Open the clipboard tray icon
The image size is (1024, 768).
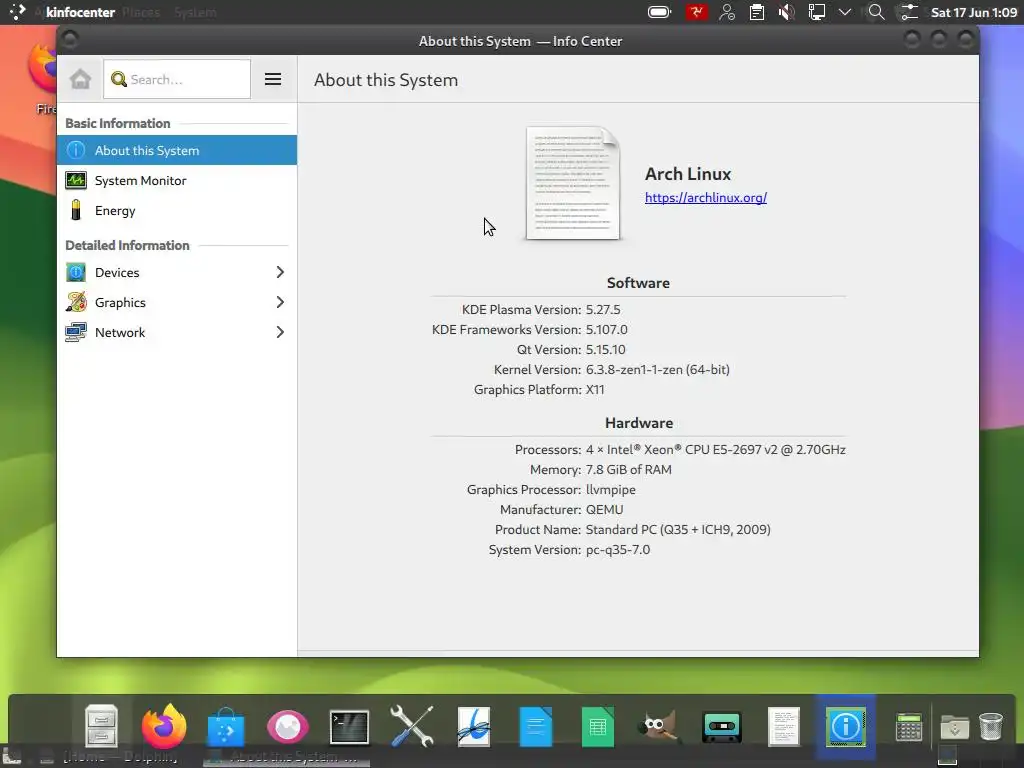point(757,12)
